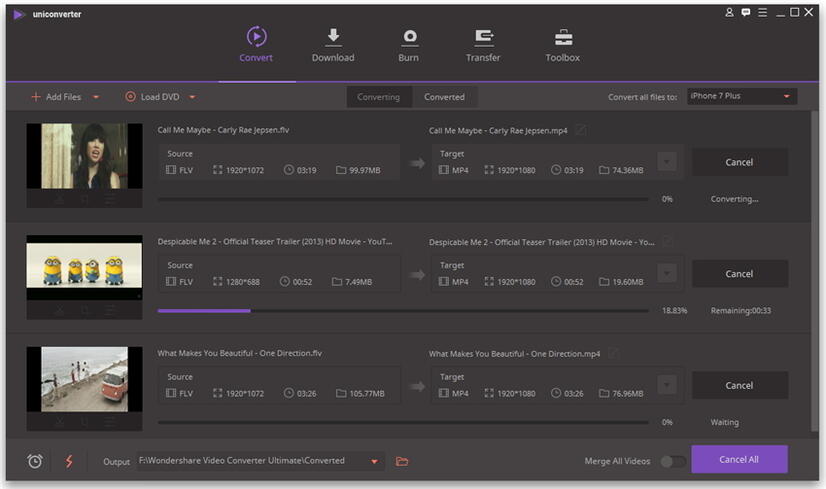826x489 pixels.
Task: Expand the Output path dropdown
Action: [x=375, y=462]
